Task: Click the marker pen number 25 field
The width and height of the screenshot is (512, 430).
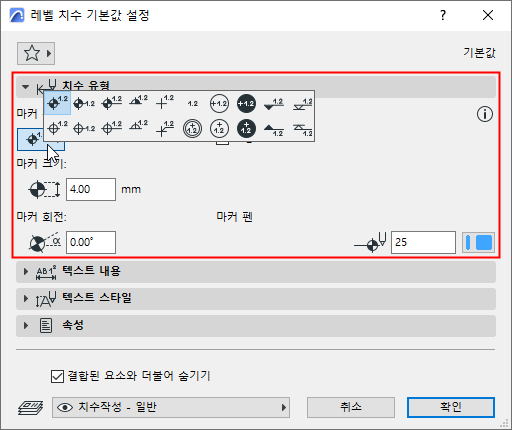Action: 423,242
